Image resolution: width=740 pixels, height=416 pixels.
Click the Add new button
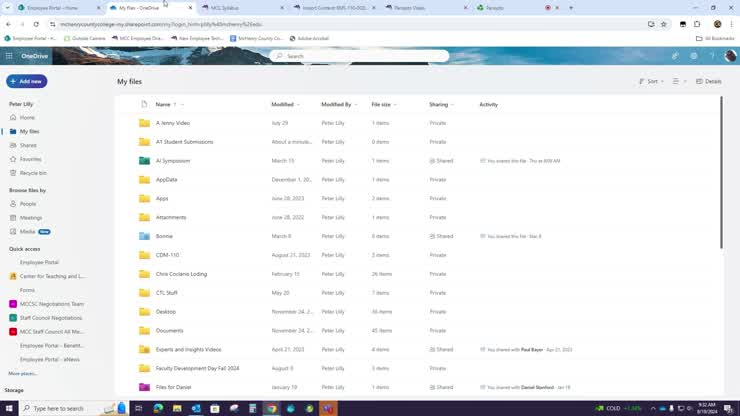tap(26, 81)
